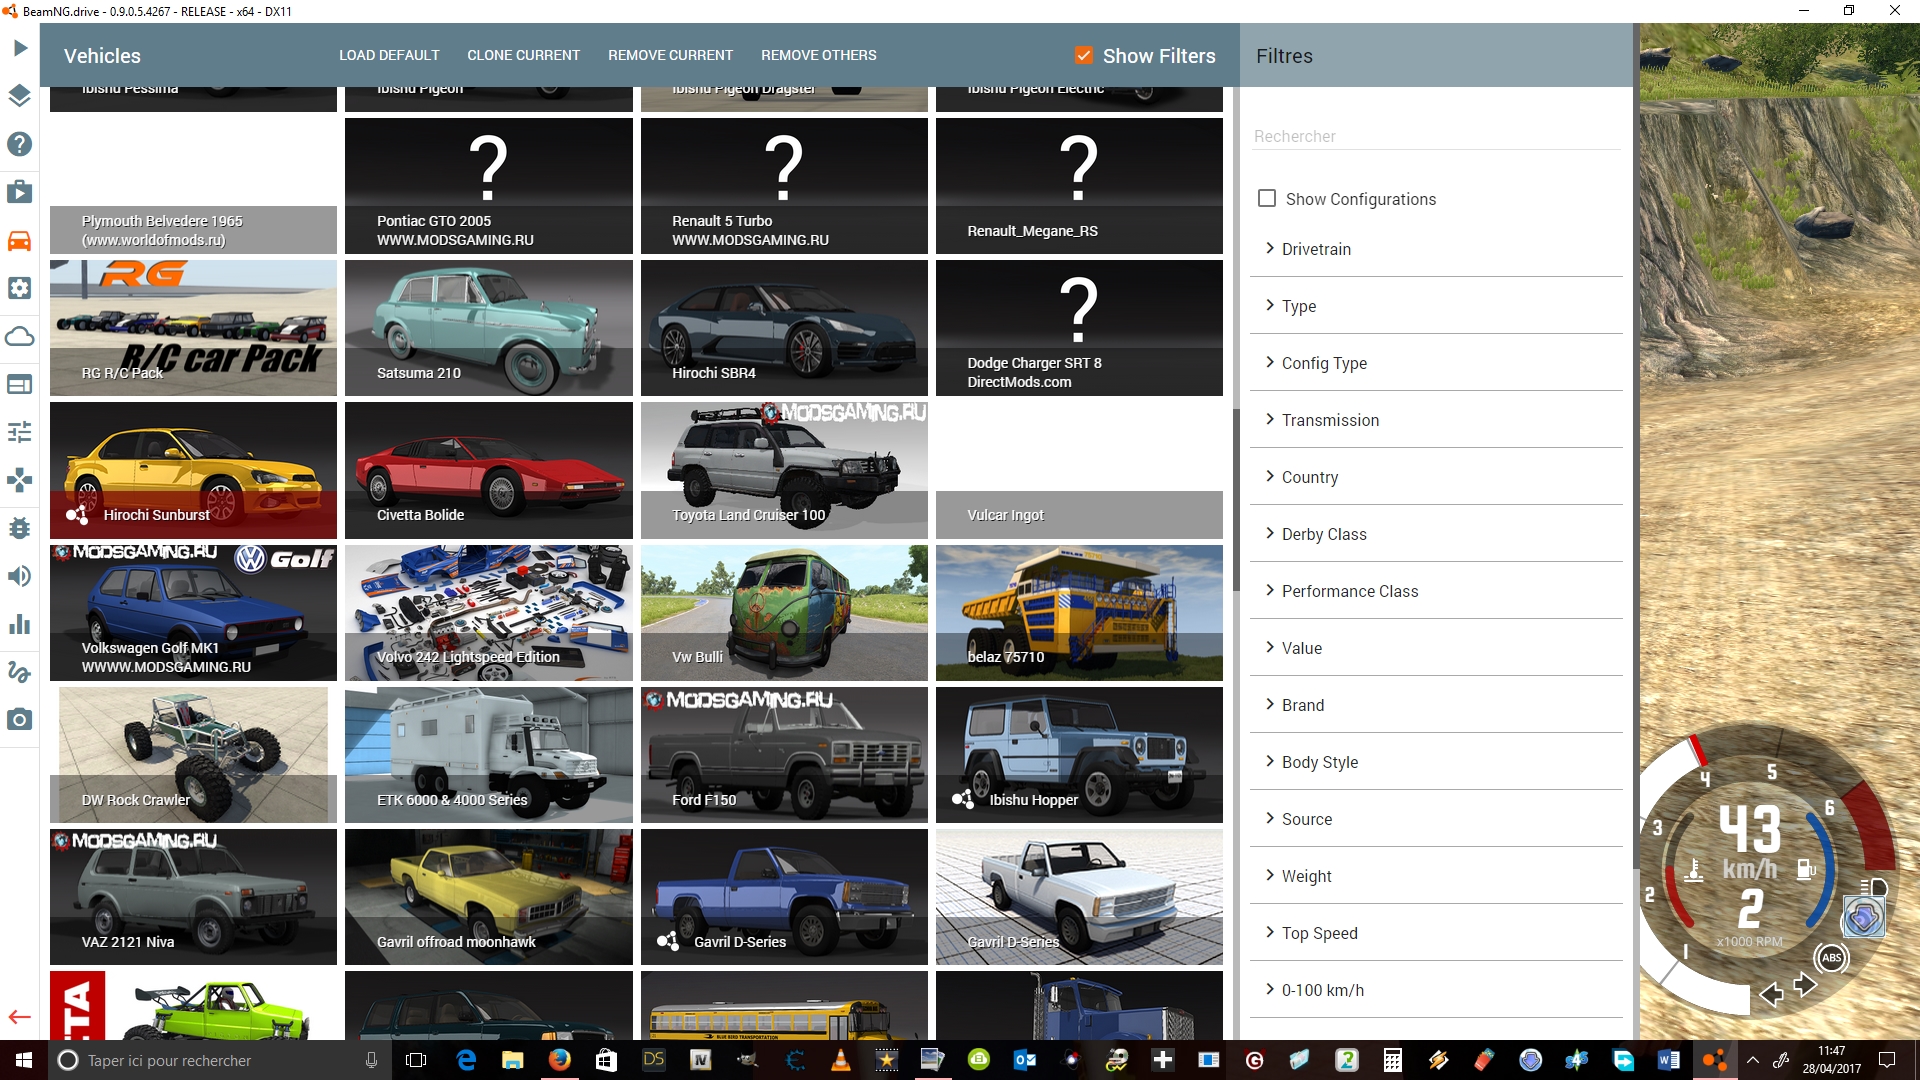Open File Explorer from the taskbar

click(513, 1060)
